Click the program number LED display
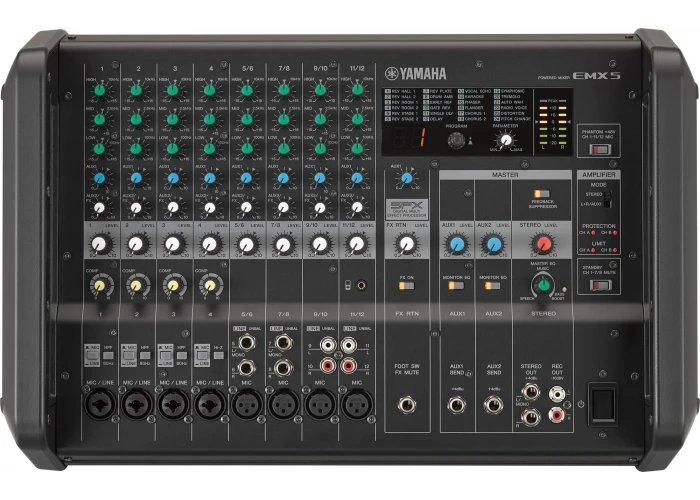Image resolution: width=700 pixels, height=500 pixels. tap(408, 138)
